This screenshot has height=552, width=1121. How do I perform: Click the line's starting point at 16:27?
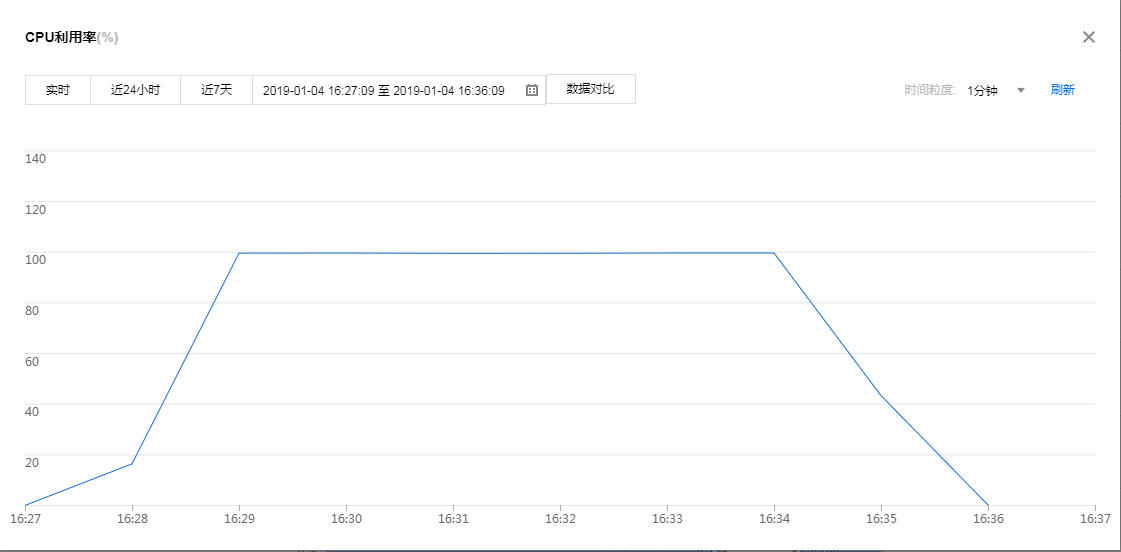point(25,505)
